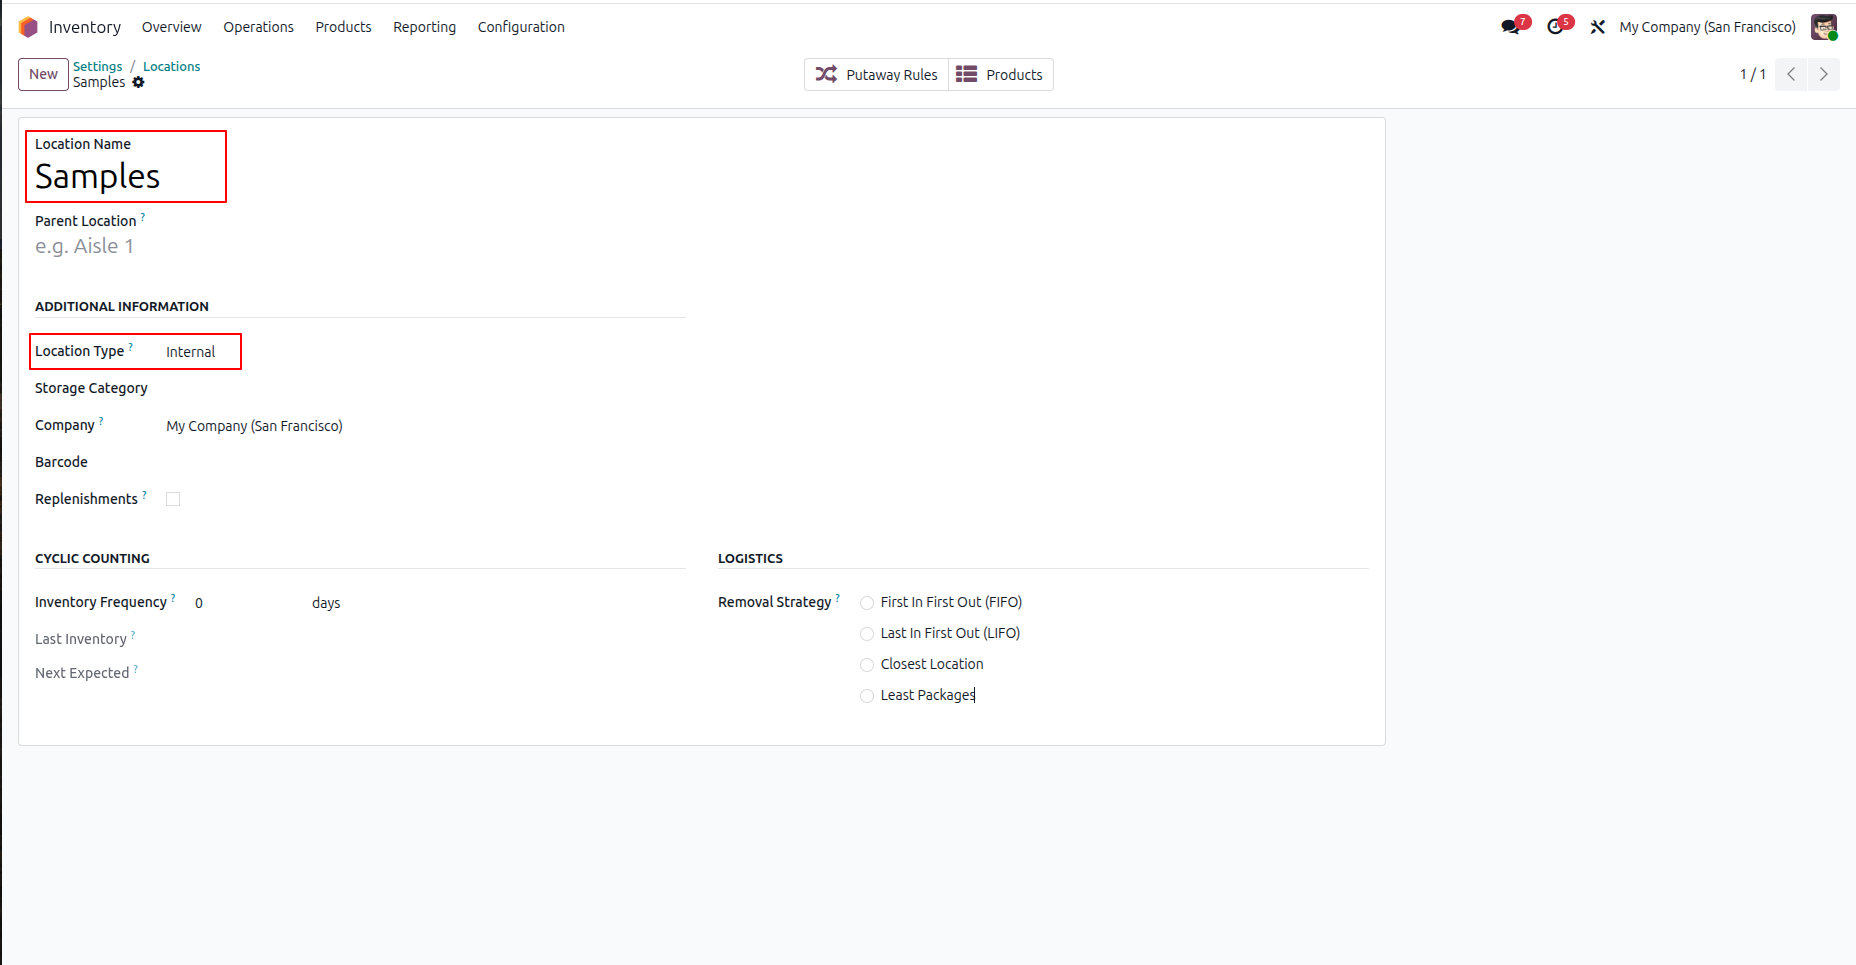This screenshot has width=1856, height=965.
Task: Click the Inventory app logo icon
Action: click(x=28, y=27)
